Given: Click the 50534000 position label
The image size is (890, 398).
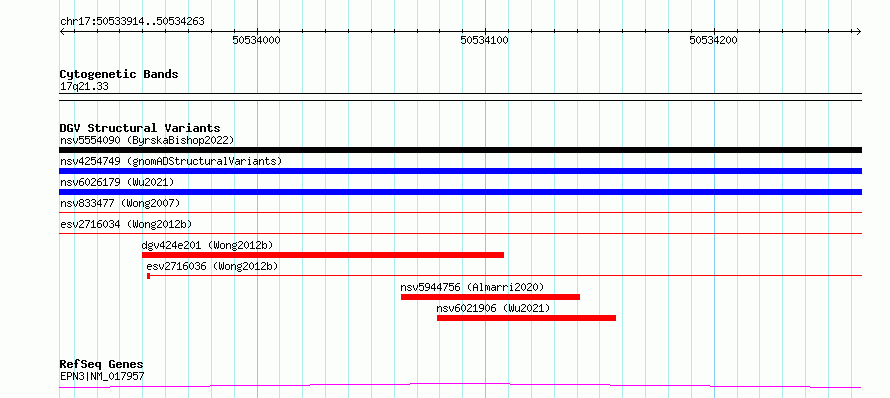Looking at the screenshot, I should 257,40.
